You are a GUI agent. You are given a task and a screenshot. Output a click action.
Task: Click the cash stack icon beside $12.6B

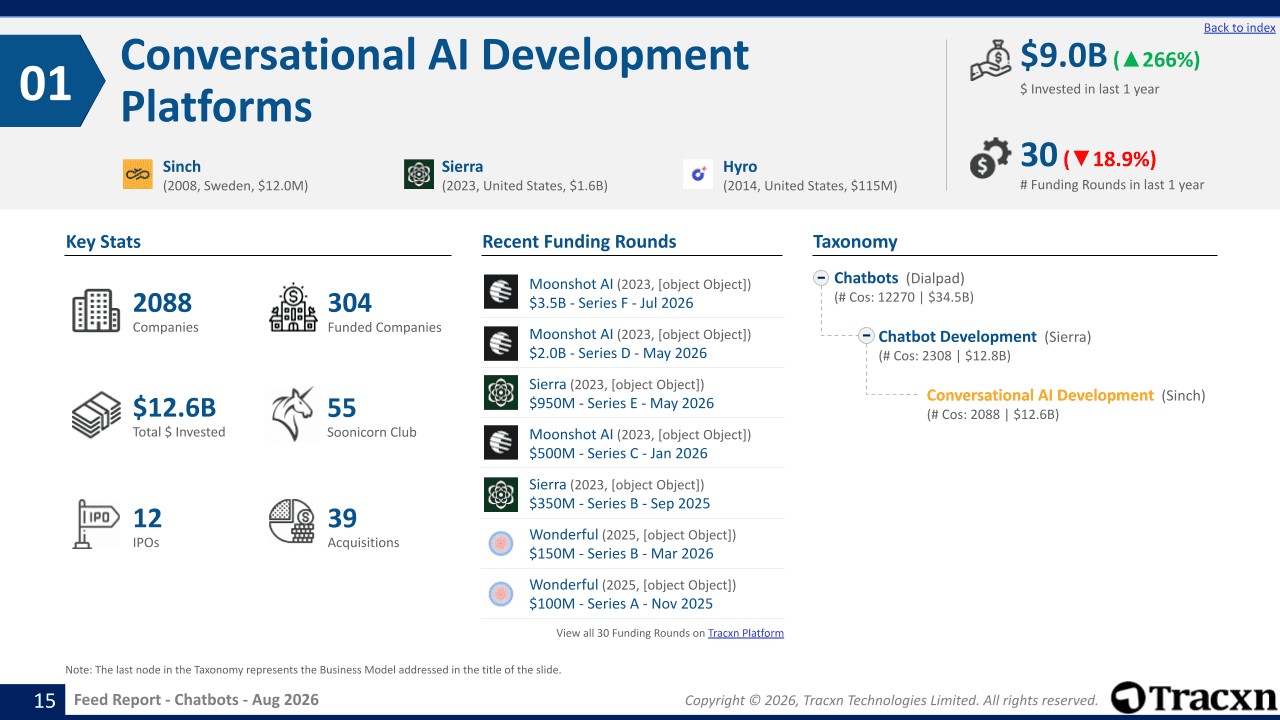click(x=96, y=416)
